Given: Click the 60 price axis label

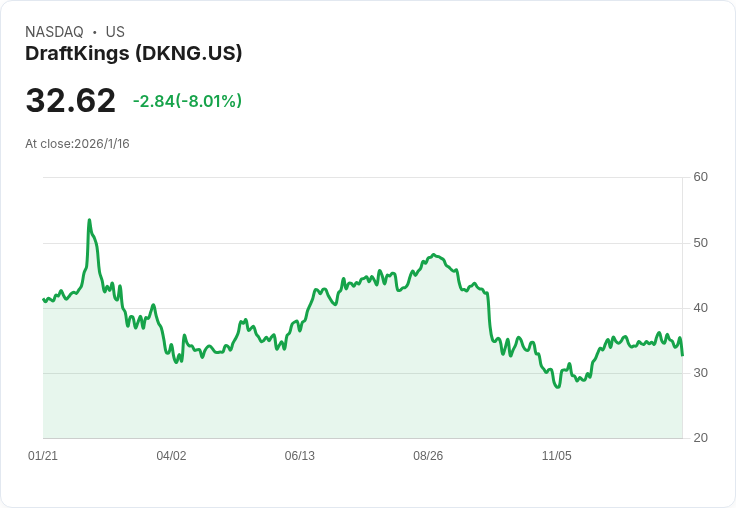Looking at the screenshot, I should click(700, 177).
